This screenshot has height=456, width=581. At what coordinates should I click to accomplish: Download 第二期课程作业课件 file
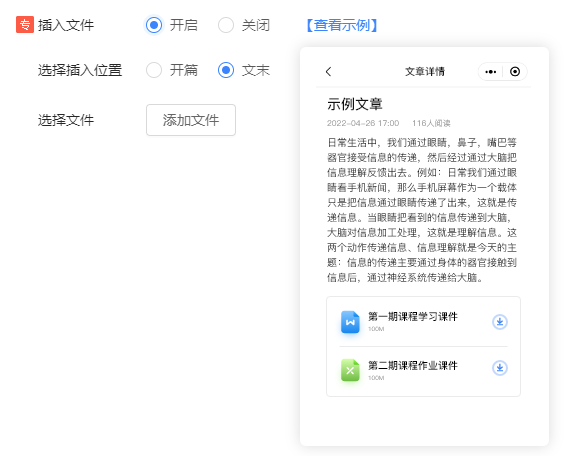(499, 368)
